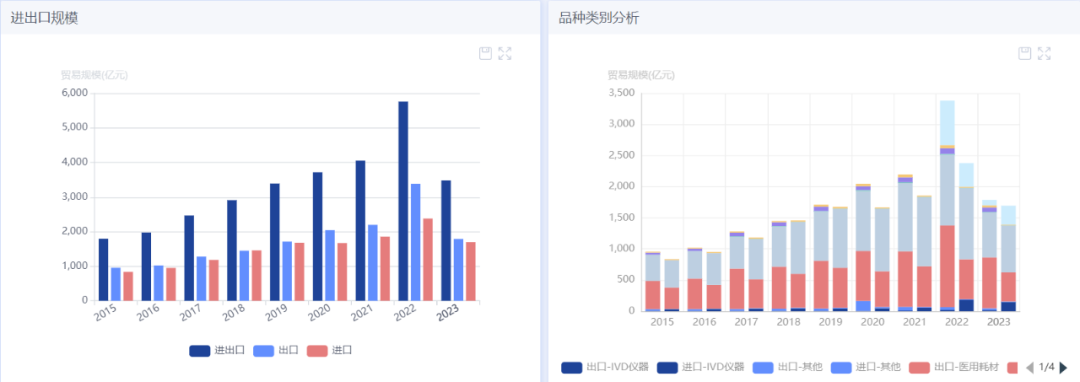
Task: Expand the 品种类别分析 chart to fullscreen
Action: tap(1044, 54)
